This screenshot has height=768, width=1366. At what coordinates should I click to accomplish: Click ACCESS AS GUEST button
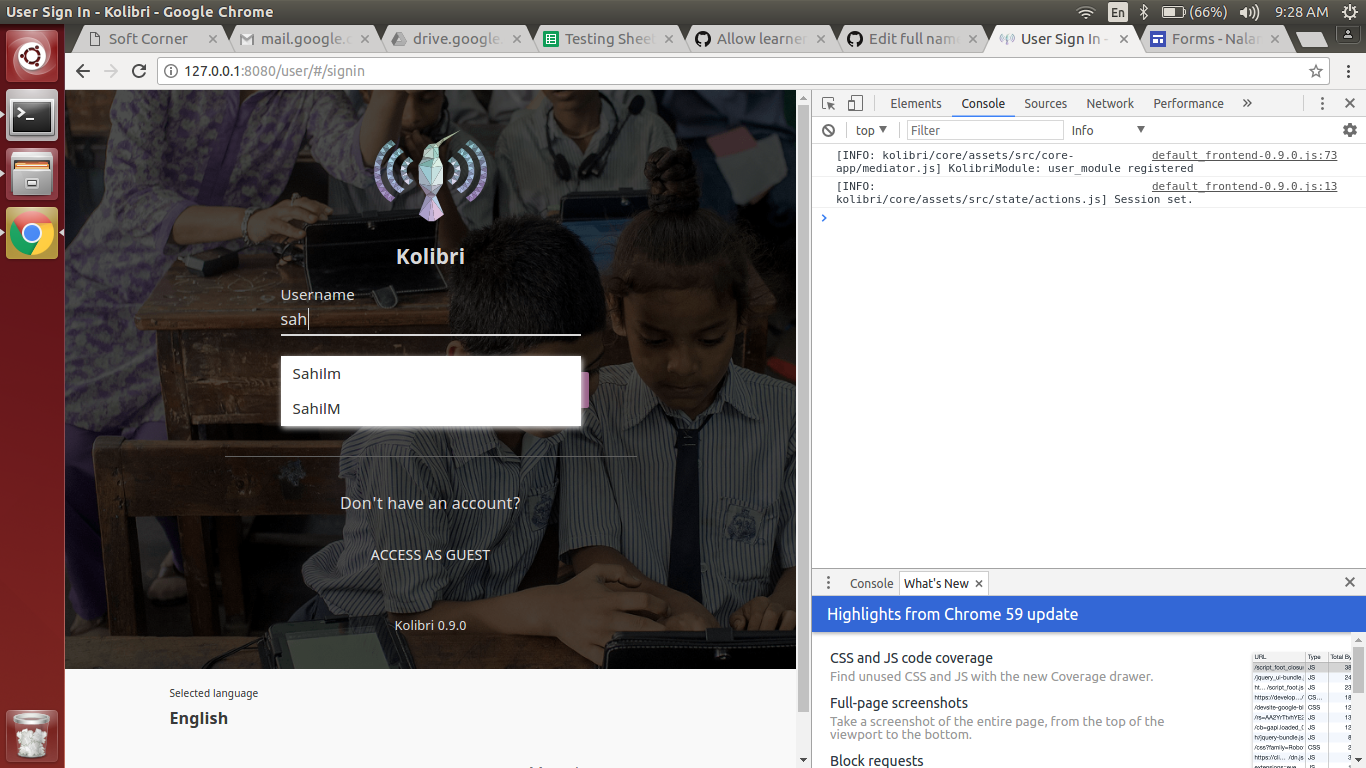pos(430,555)
